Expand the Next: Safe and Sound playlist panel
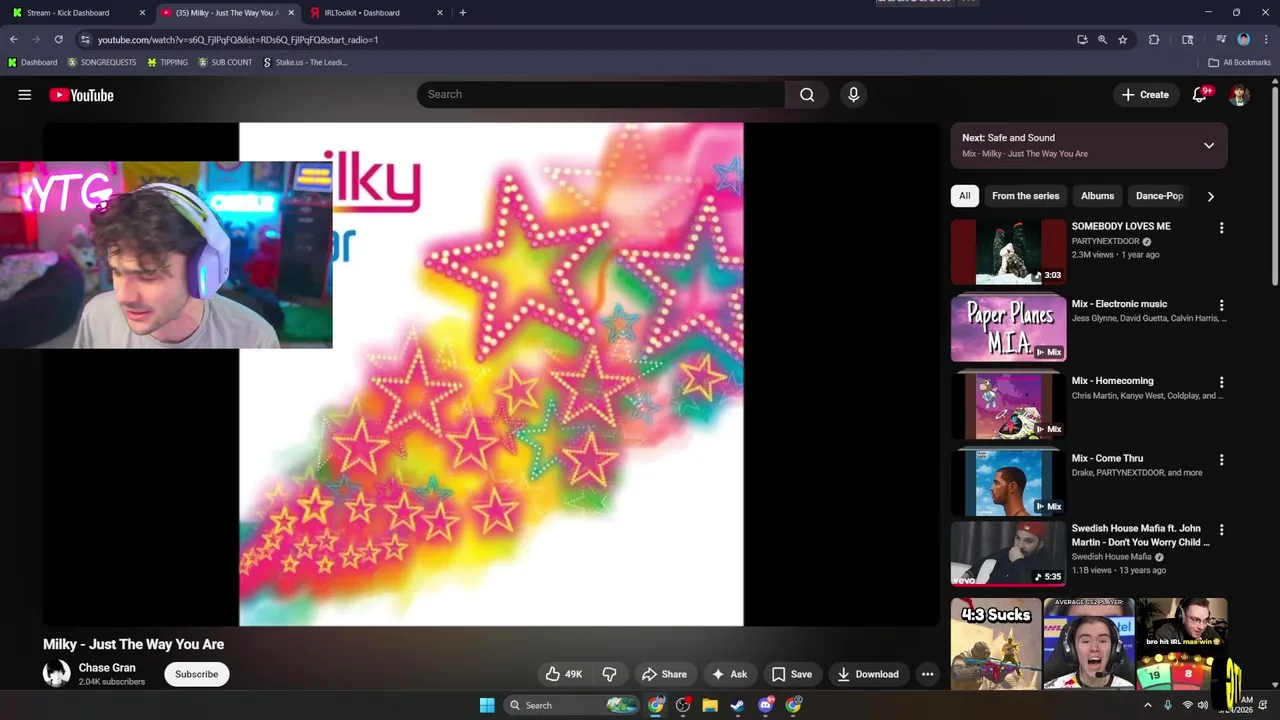The image size is (1280, 720). point(1209,145)
